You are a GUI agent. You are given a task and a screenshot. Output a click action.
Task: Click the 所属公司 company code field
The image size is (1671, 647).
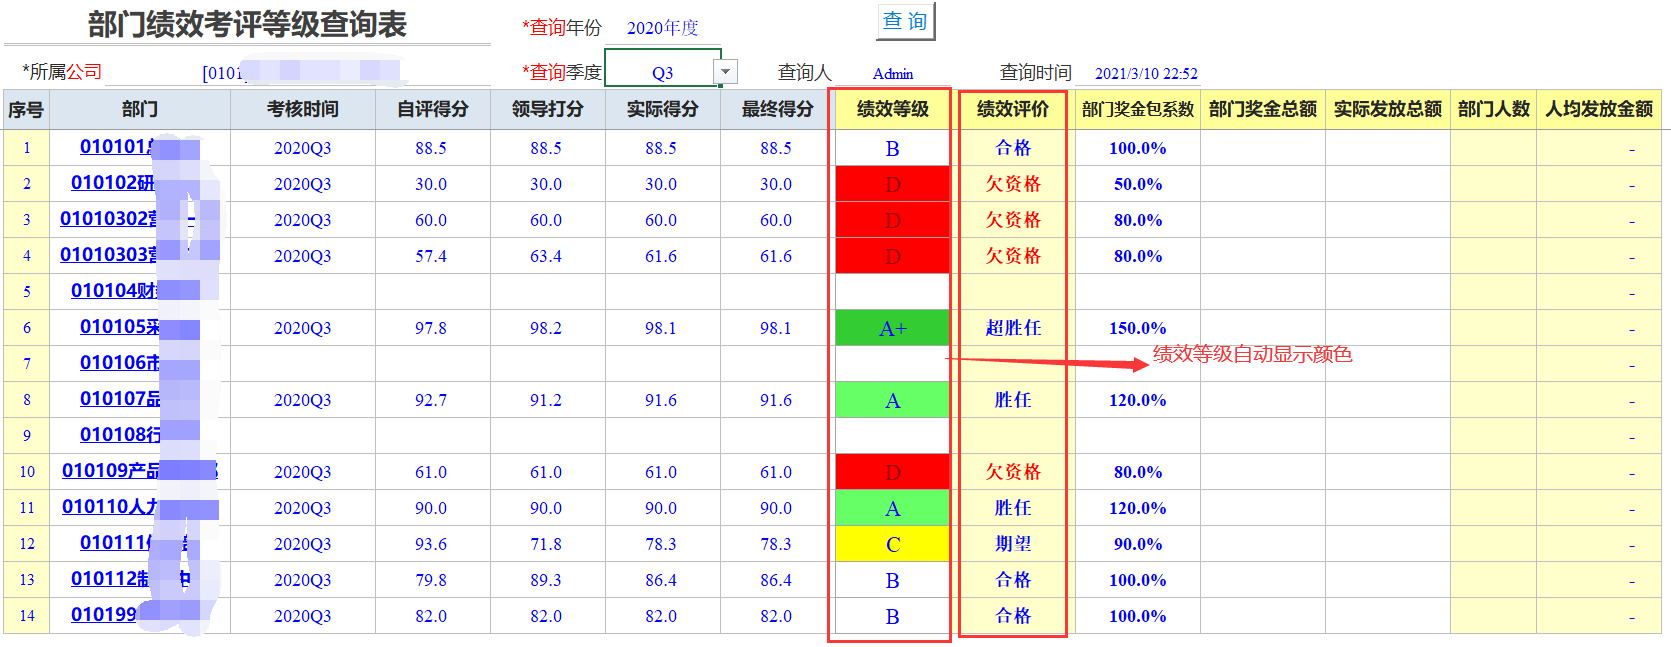click(x=300, y=72)
